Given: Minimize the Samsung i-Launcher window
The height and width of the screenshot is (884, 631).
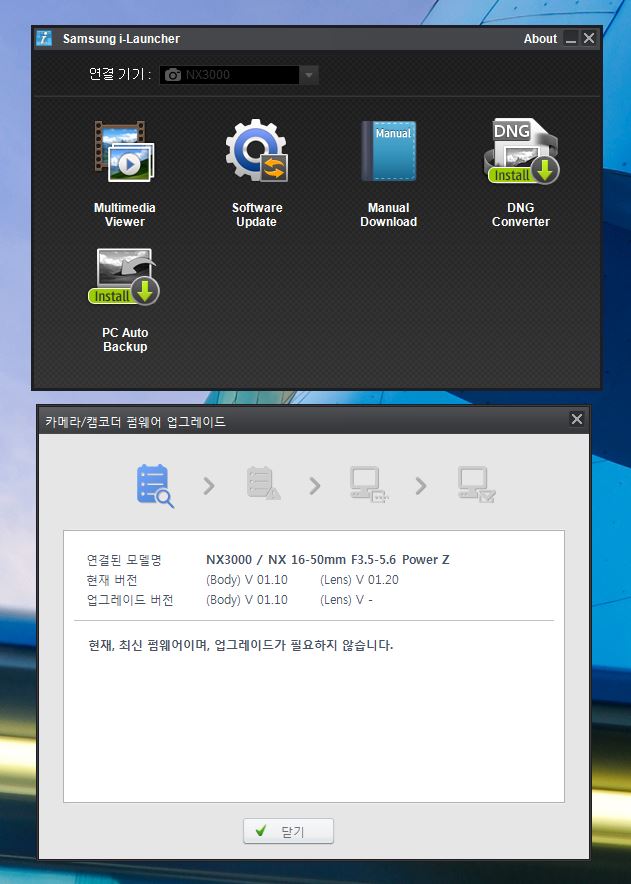Looking at the screenshot, I should click(570, 39).
